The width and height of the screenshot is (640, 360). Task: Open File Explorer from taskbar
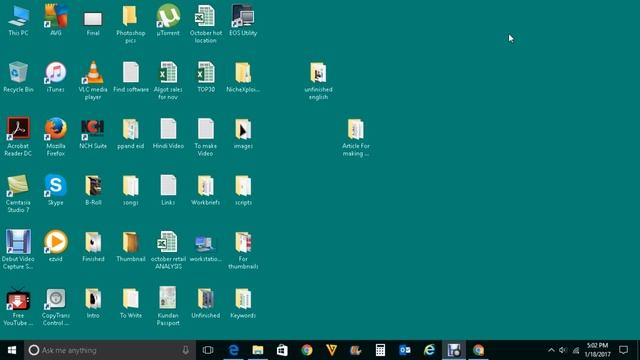[258, 350]
